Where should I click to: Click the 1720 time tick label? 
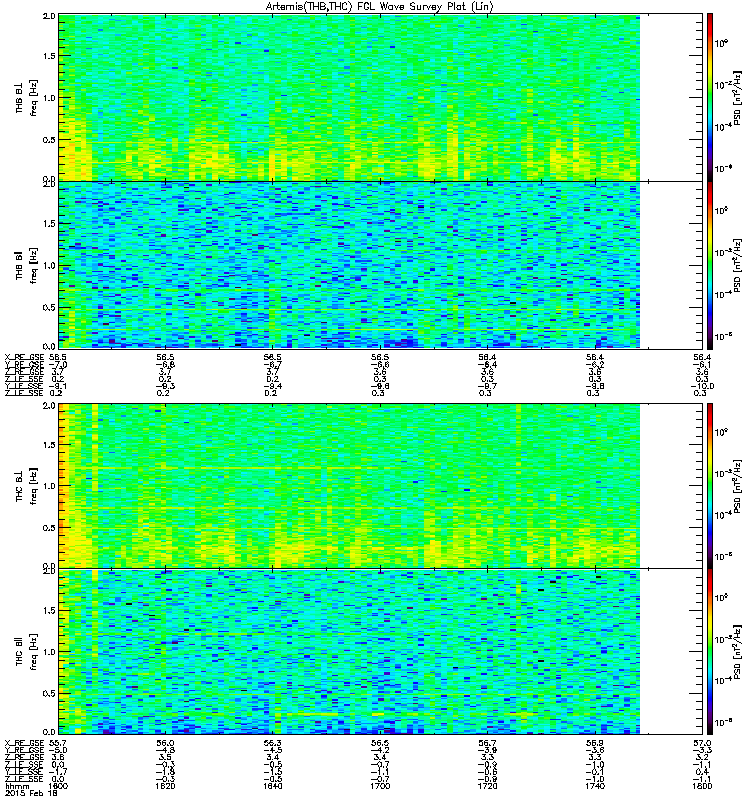pos(487,786)
